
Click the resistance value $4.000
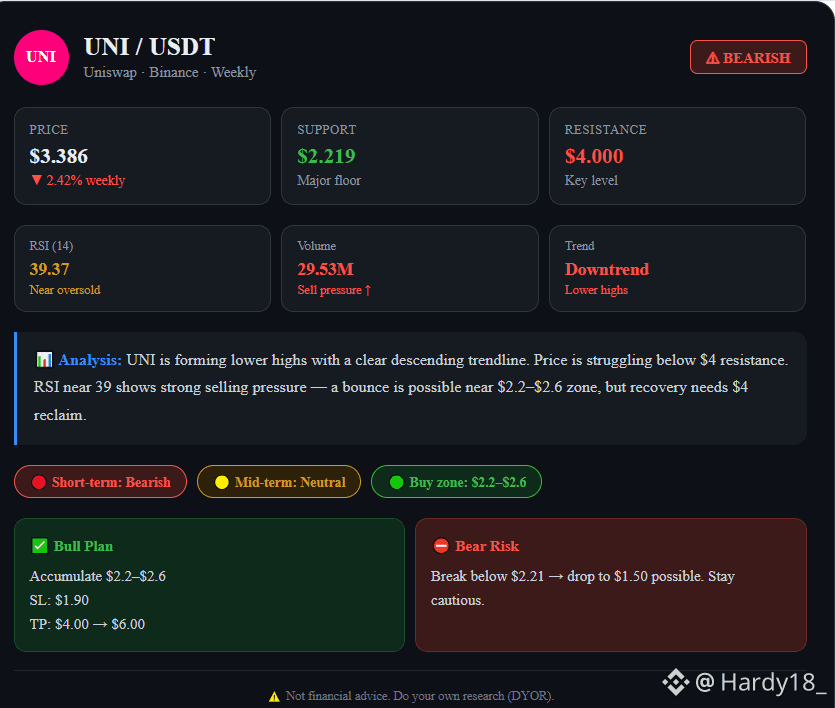tap(594, 156)
